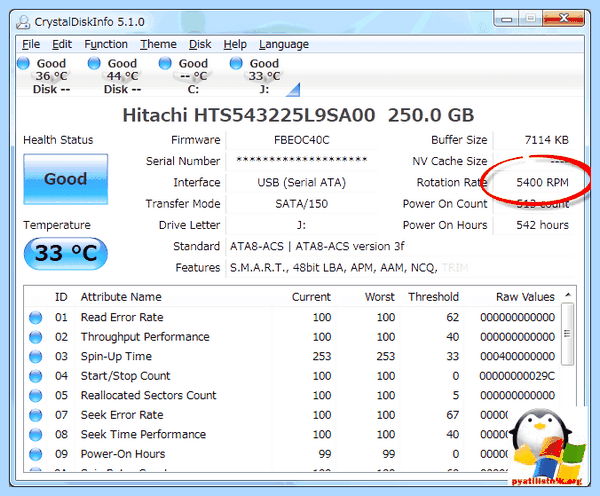Open the Help menu
Screen dimensions: 600x496
pos(235,44)
